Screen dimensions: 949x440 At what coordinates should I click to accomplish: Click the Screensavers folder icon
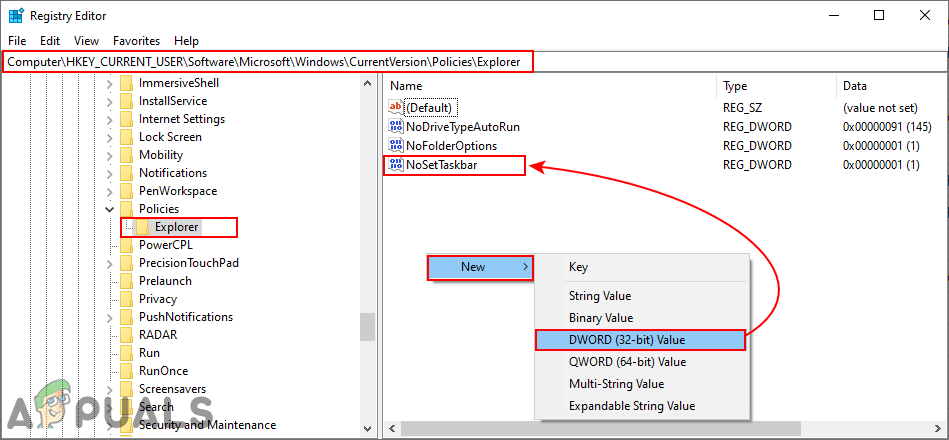[x=126, y=389]
